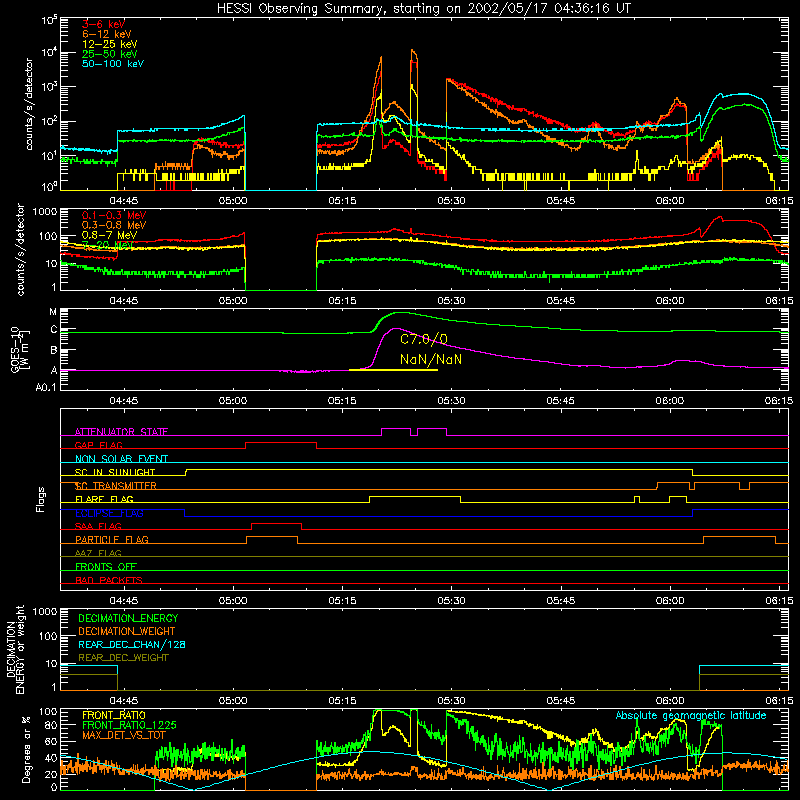Click the REAR_DEC_WEIGHT legend label
This screenshot has width=800, height=800.
123,658
